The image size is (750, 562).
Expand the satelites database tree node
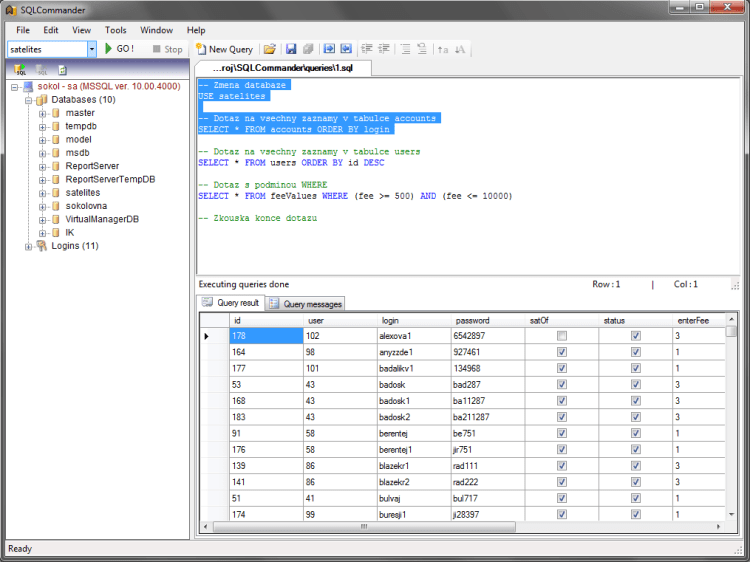[x=43, y=192]
